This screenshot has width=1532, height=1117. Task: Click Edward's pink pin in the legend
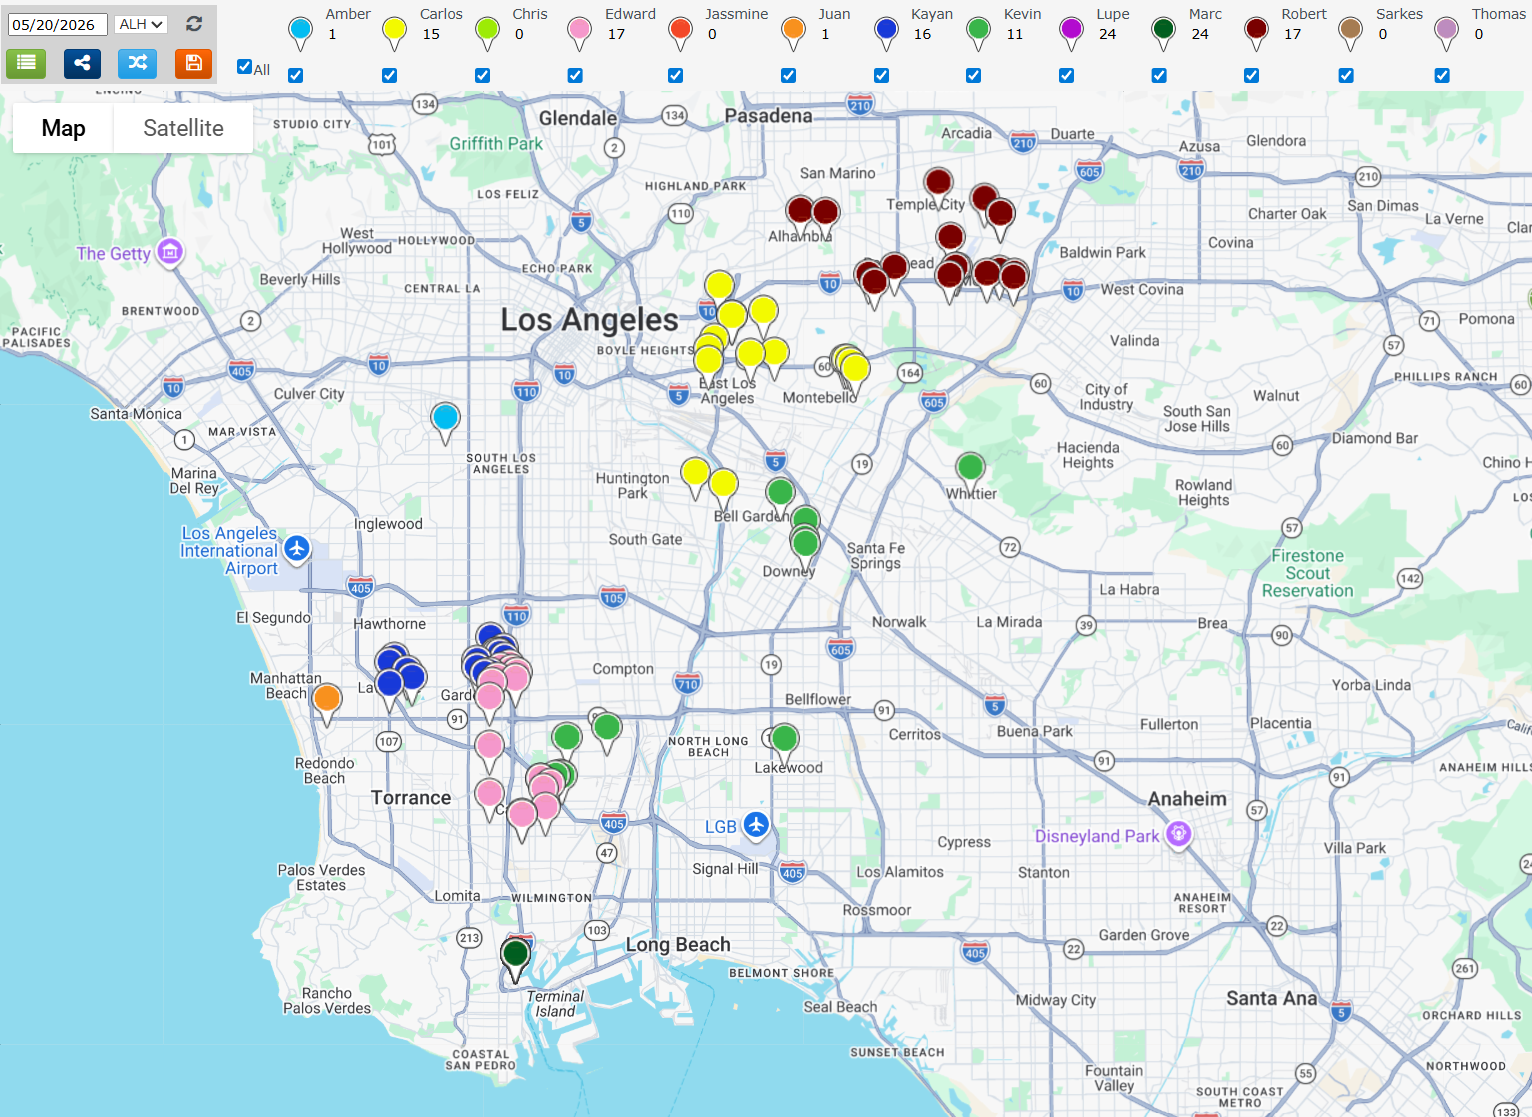(x=579, y=32)
